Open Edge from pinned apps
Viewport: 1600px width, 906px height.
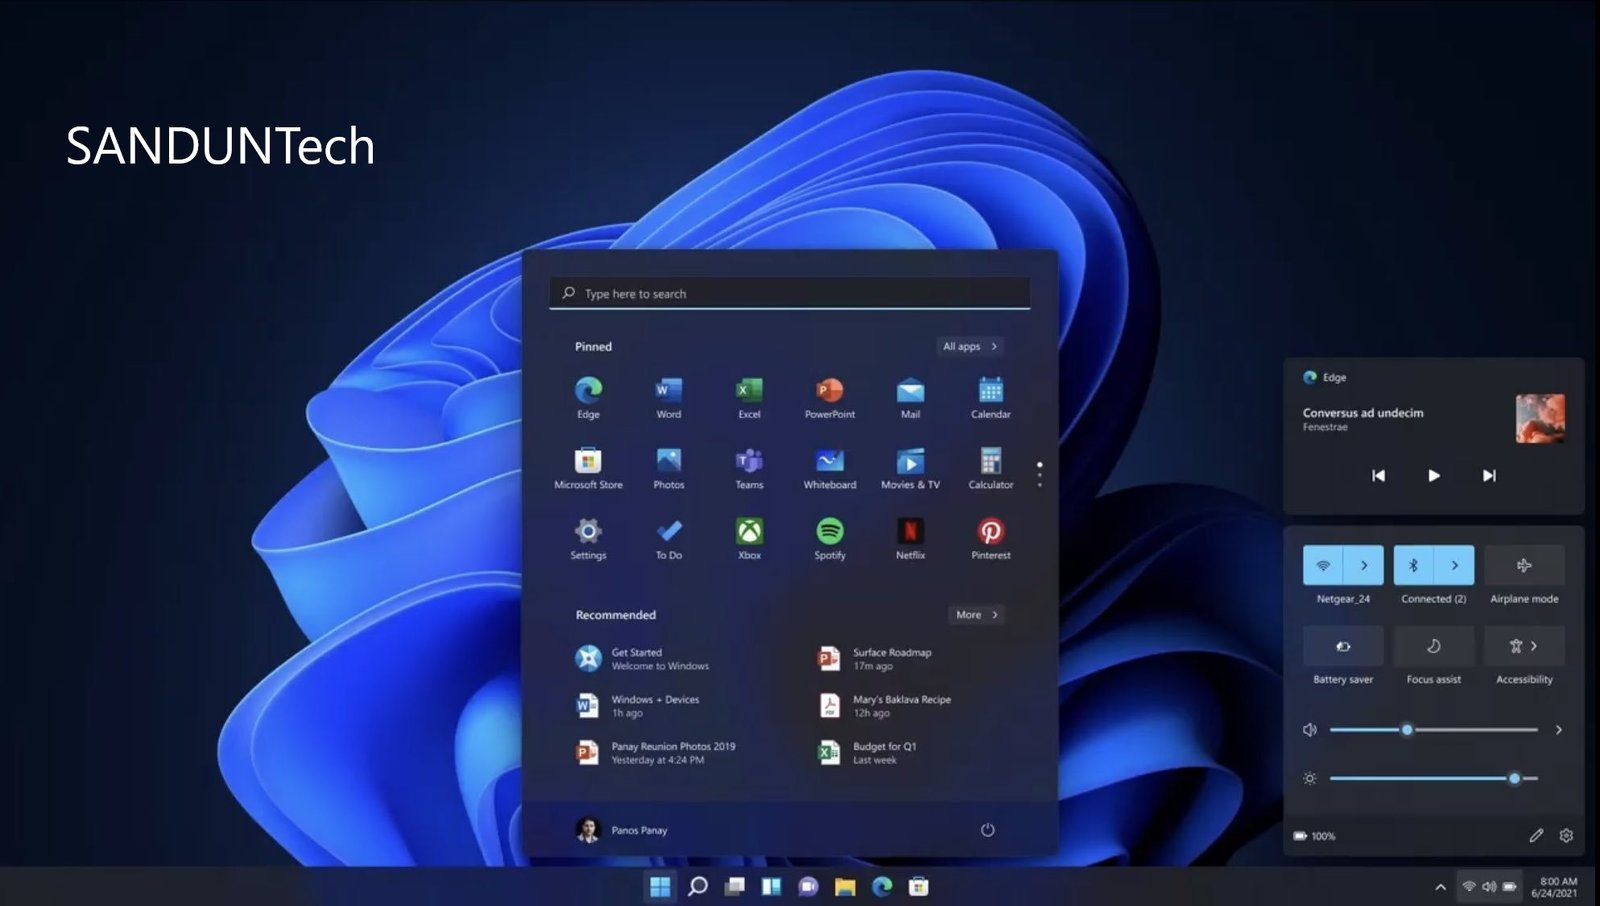(x=588, y=397)
